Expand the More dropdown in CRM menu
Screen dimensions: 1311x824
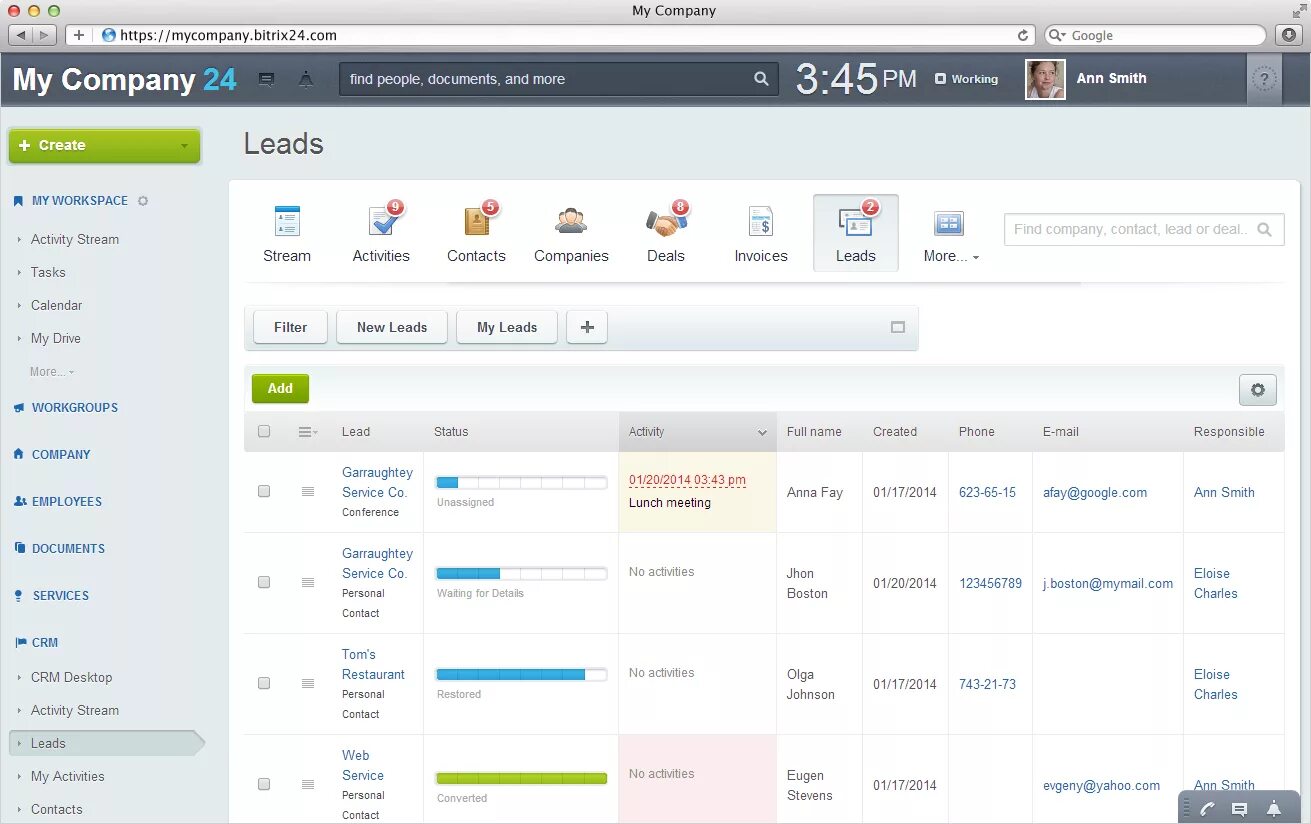951,255
